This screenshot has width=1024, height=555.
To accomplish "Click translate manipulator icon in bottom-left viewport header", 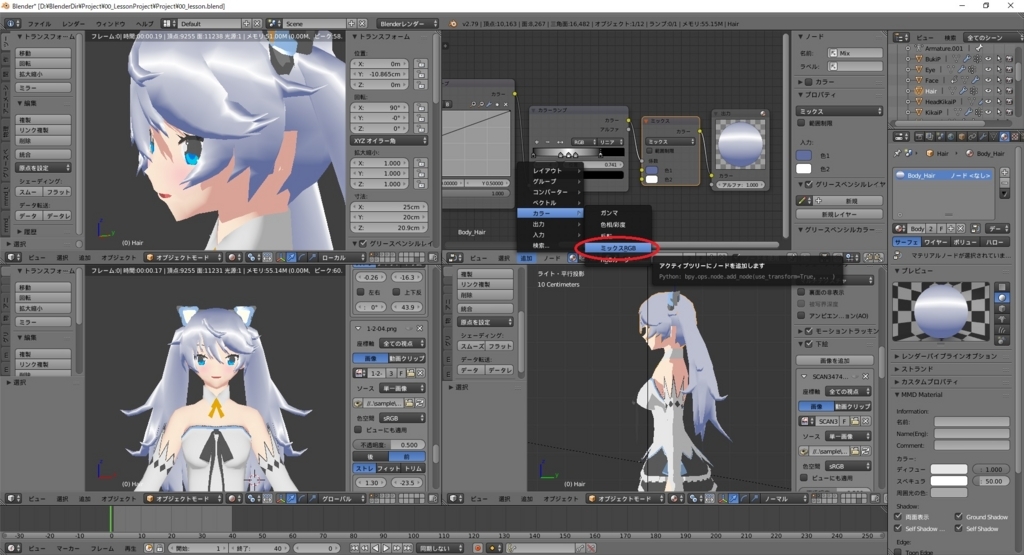I will point(291,498).
